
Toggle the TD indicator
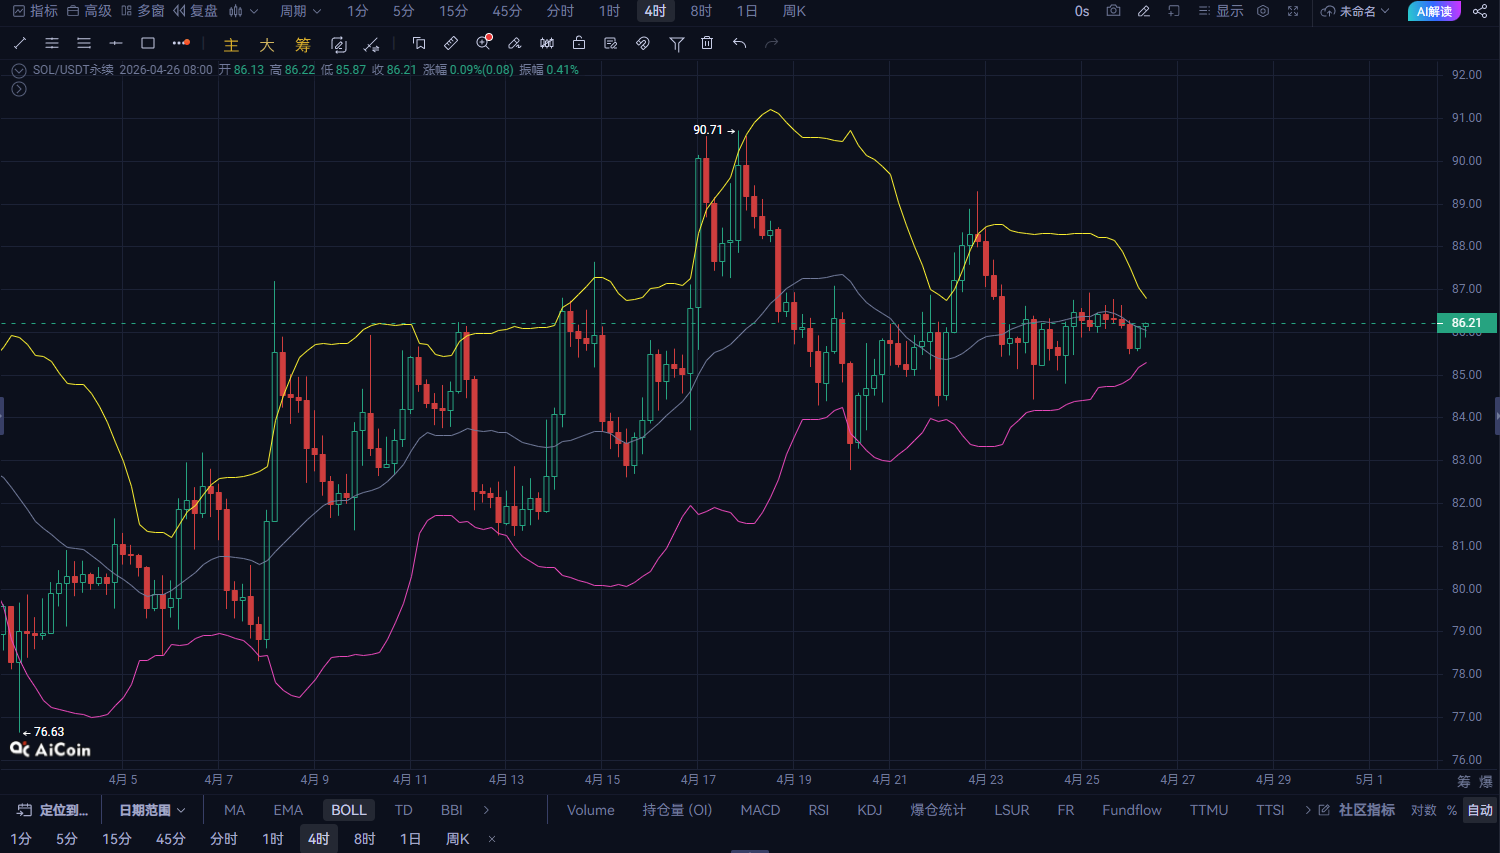(x=403, y=810)
